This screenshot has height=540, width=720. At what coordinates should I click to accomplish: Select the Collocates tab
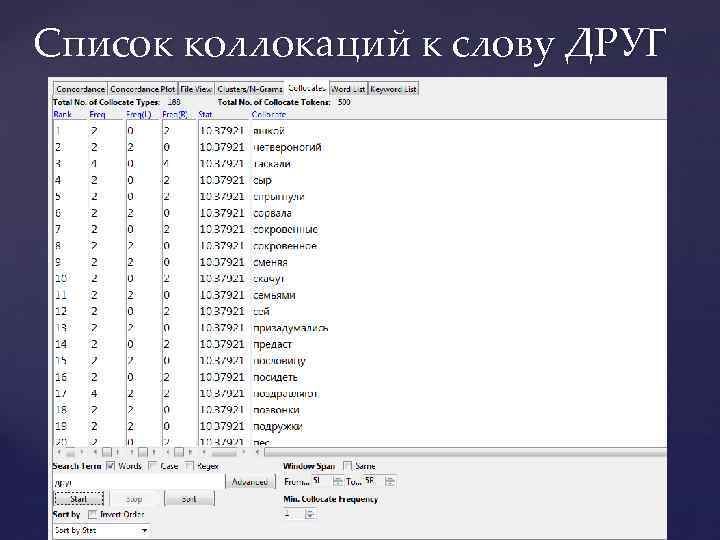[307, 88]
